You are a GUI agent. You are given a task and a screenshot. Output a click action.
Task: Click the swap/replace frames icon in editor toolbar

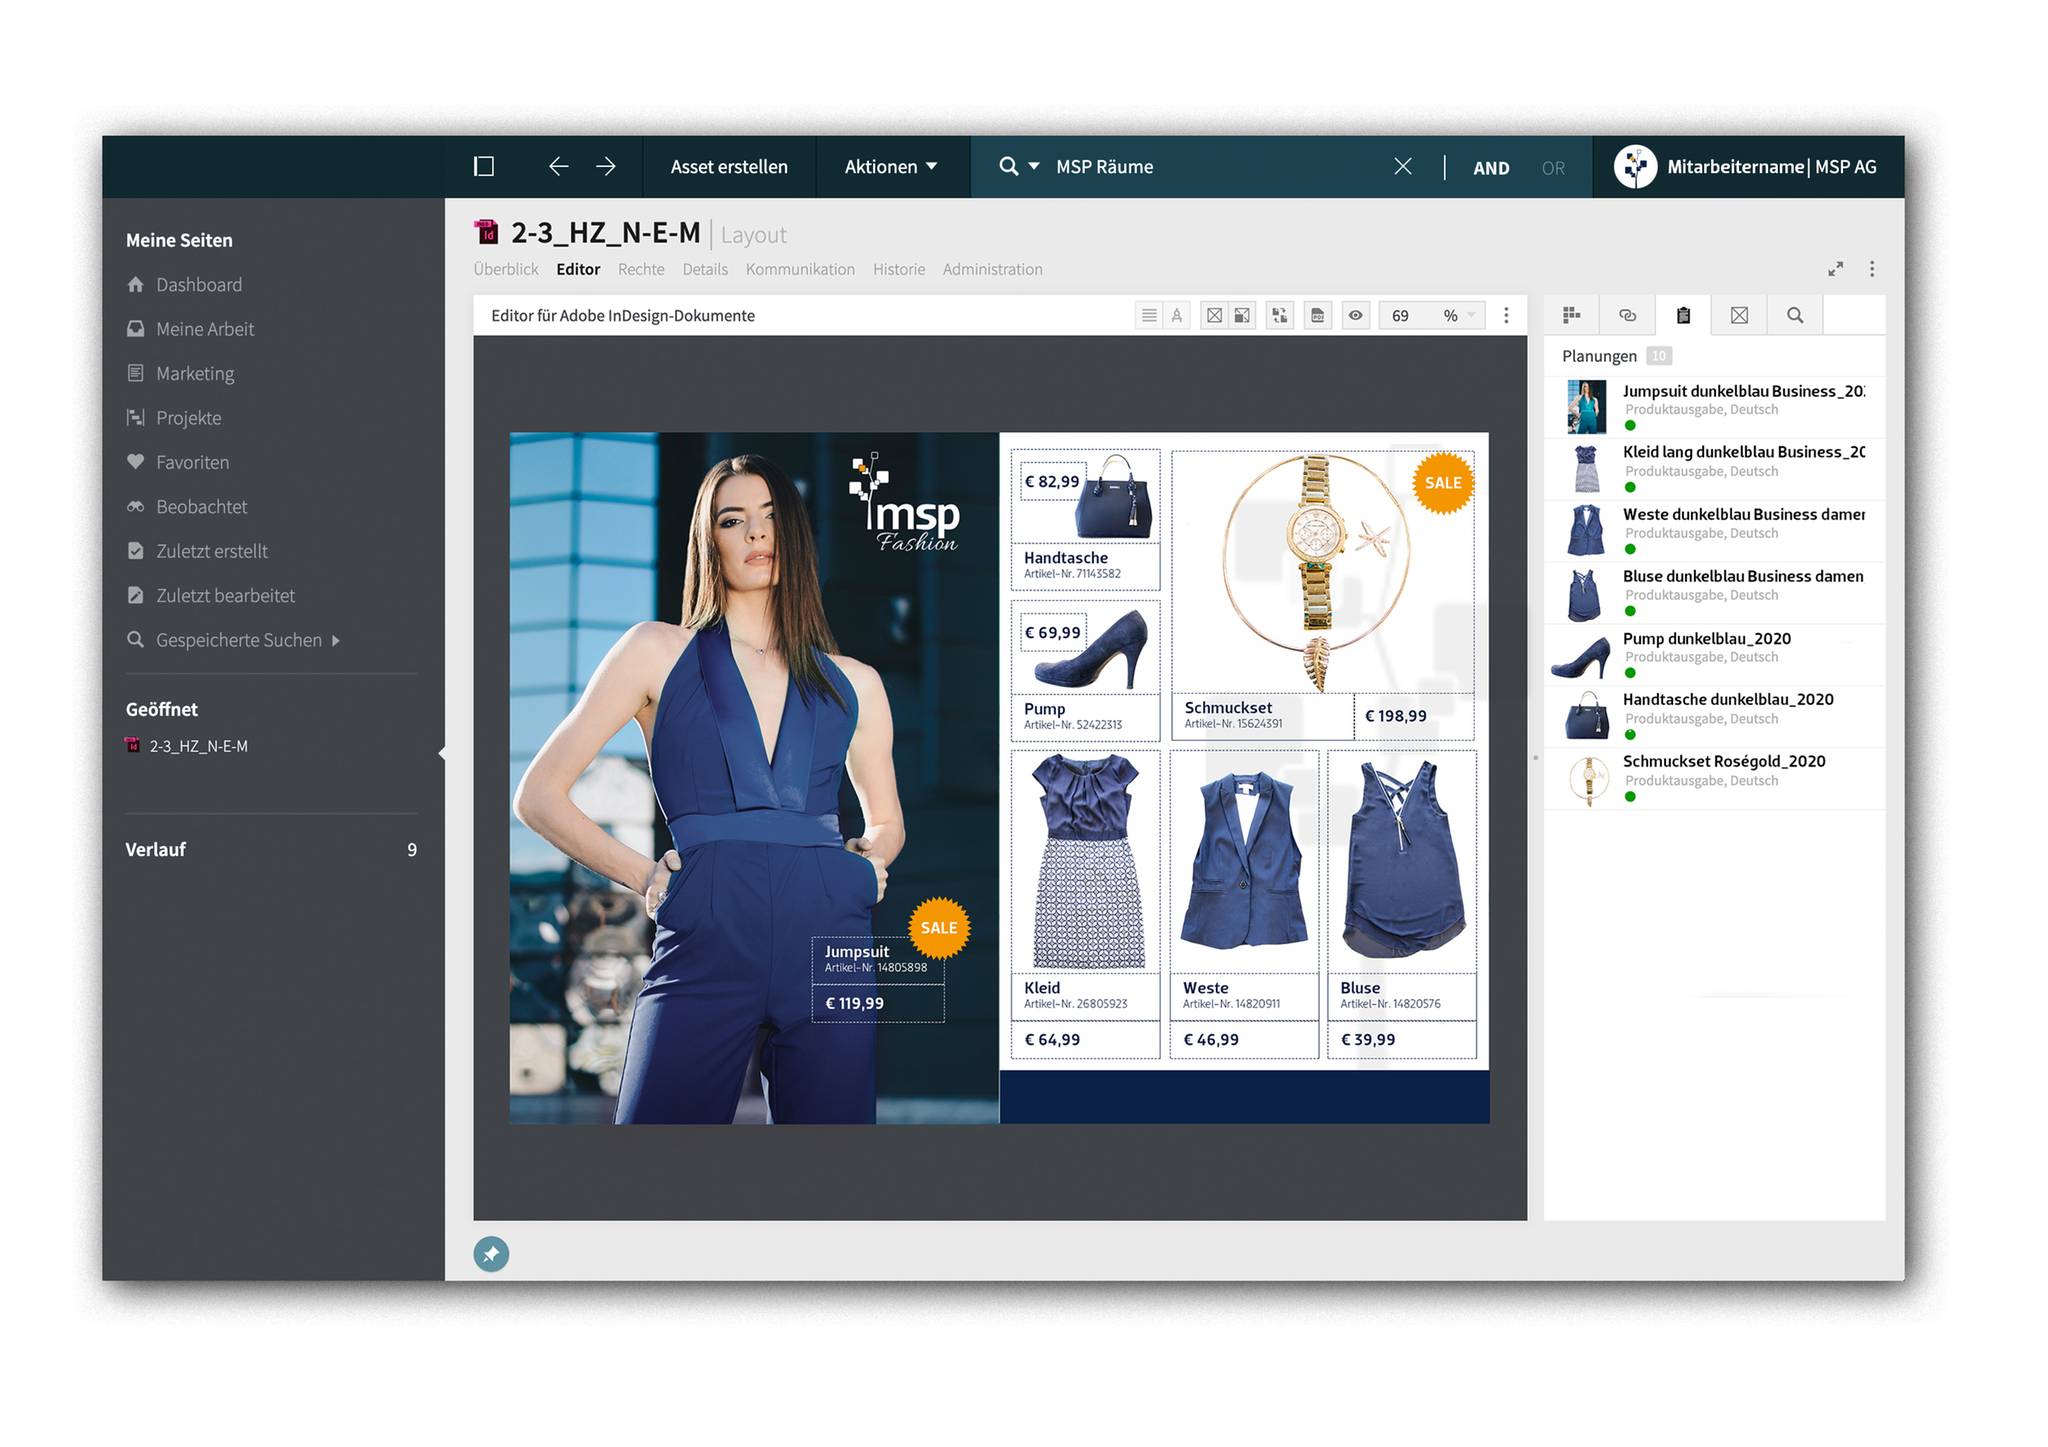[1279, 316]
